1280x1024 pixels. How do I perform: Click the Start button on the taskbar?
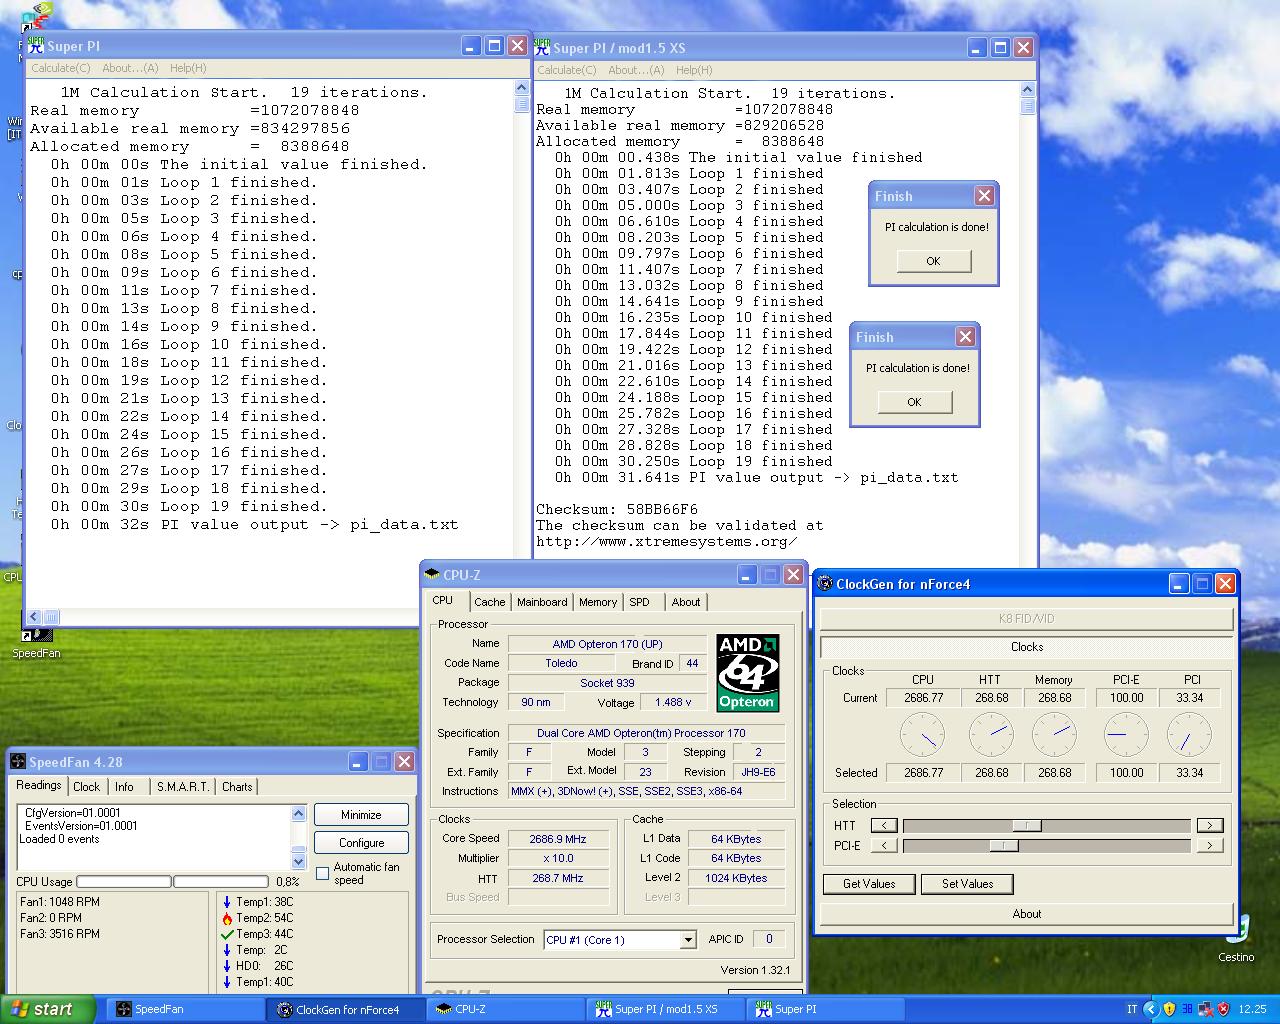[48, 1009]
